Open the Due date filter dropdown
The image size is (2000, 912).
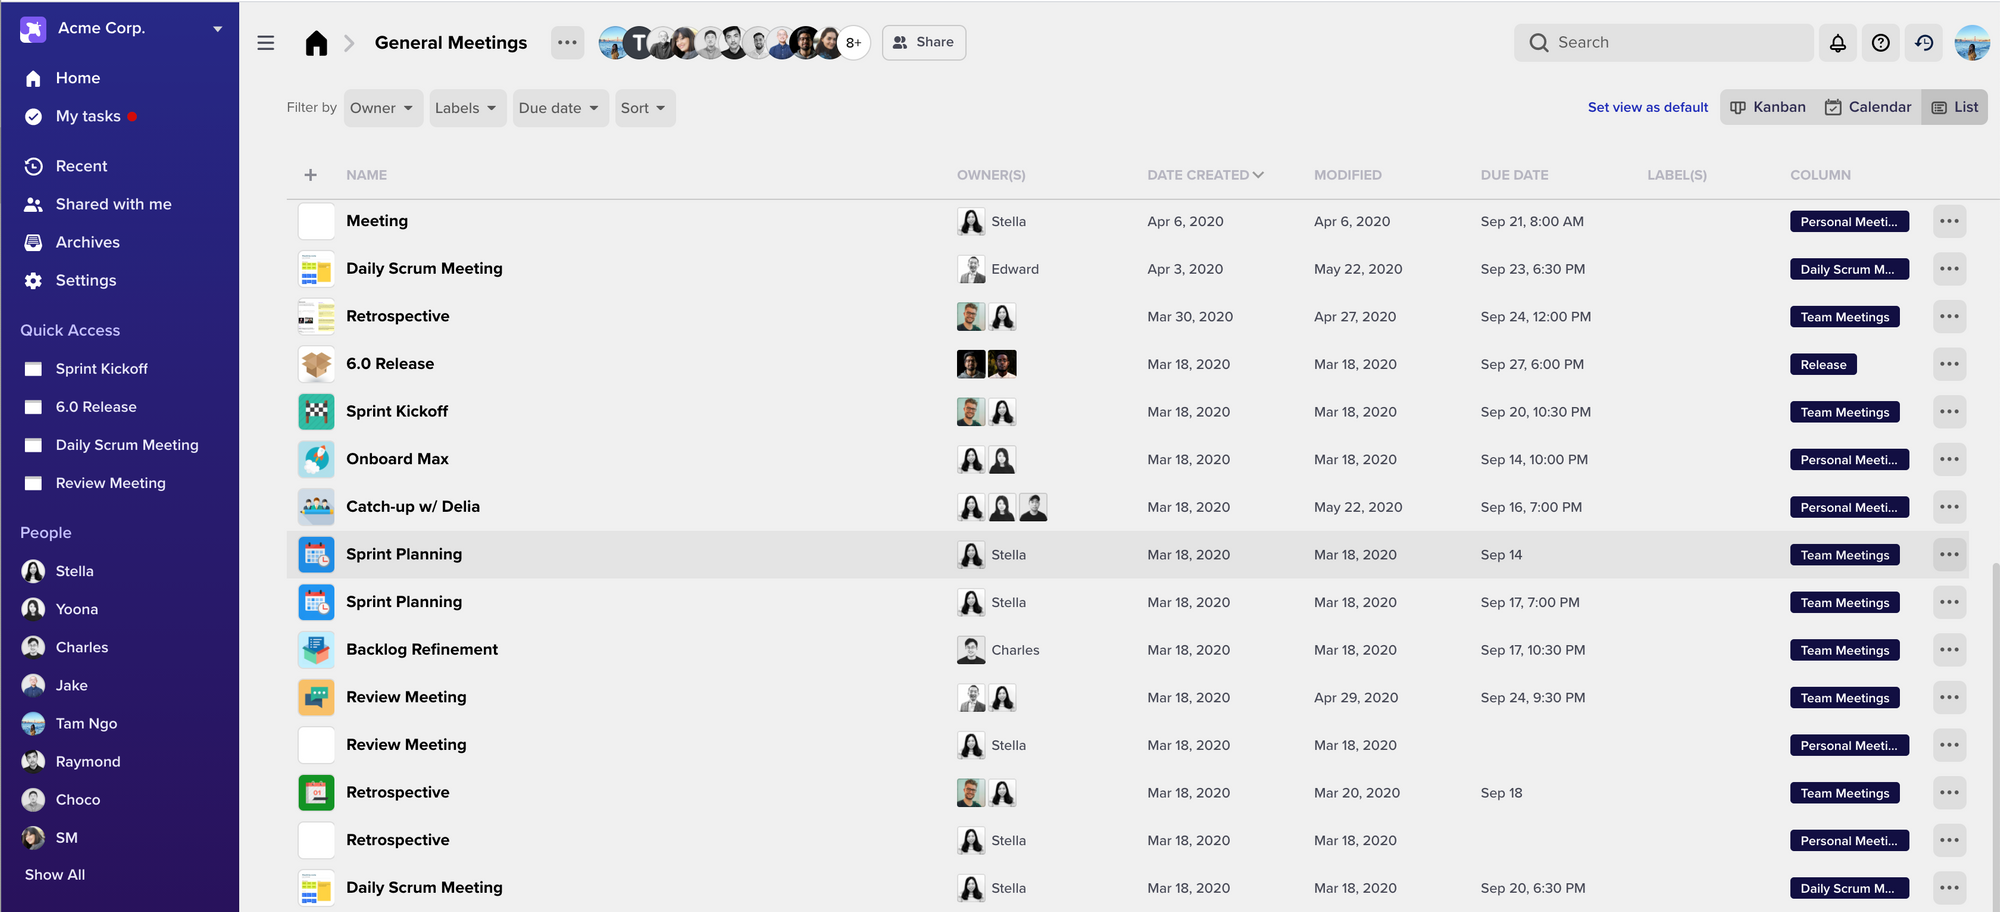[x=558, y=108]
